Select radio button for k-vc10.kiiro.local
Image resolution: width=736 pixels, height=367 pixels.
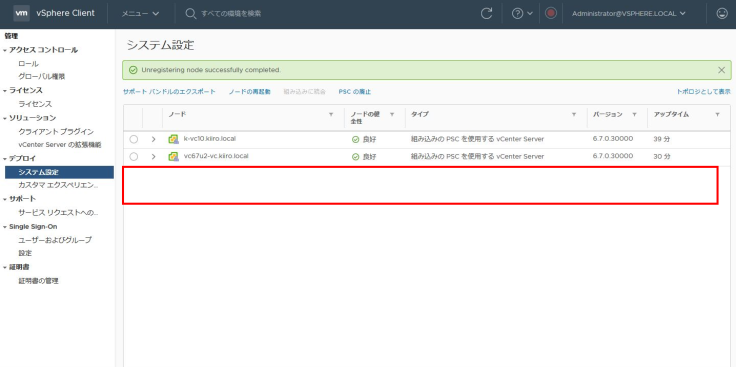coord(134,139)
